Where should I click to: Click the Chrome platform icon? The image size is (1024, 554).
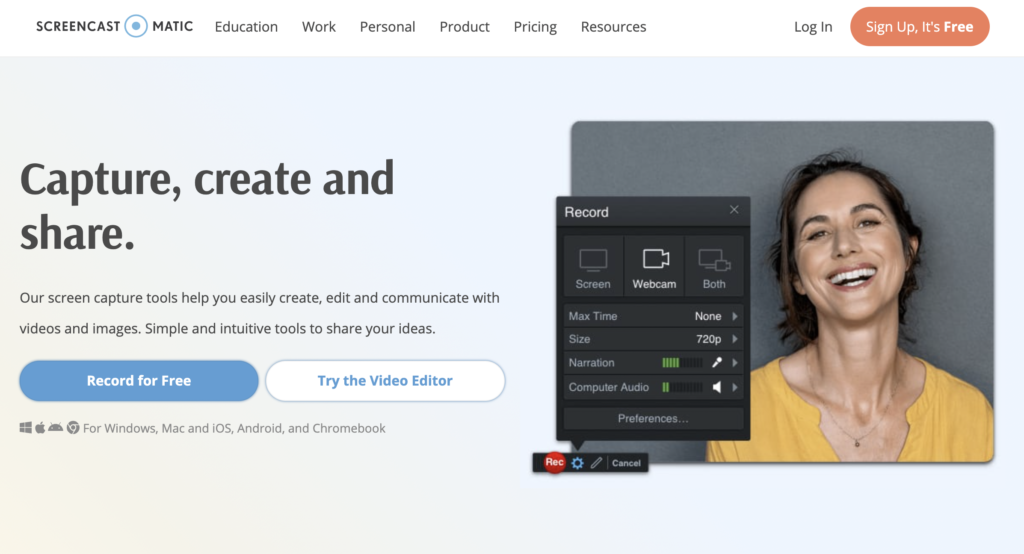pos(73,428)
